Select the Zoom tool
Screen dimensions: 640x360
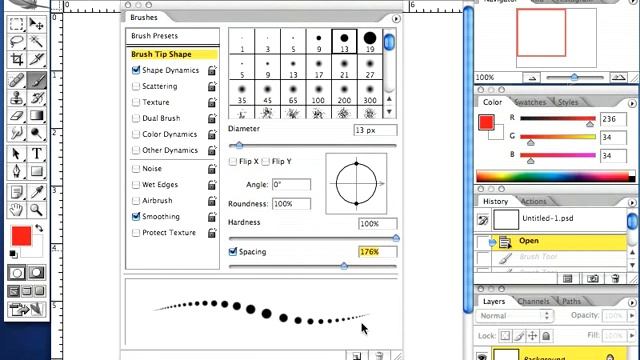point(36,210)
